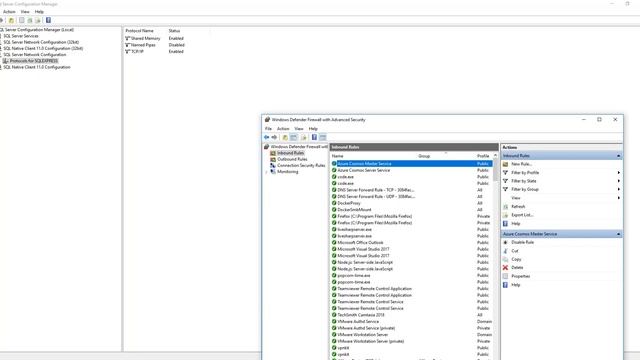
Task: Open Action menu in SQL Configuration Manager
Action: (9, 12)
